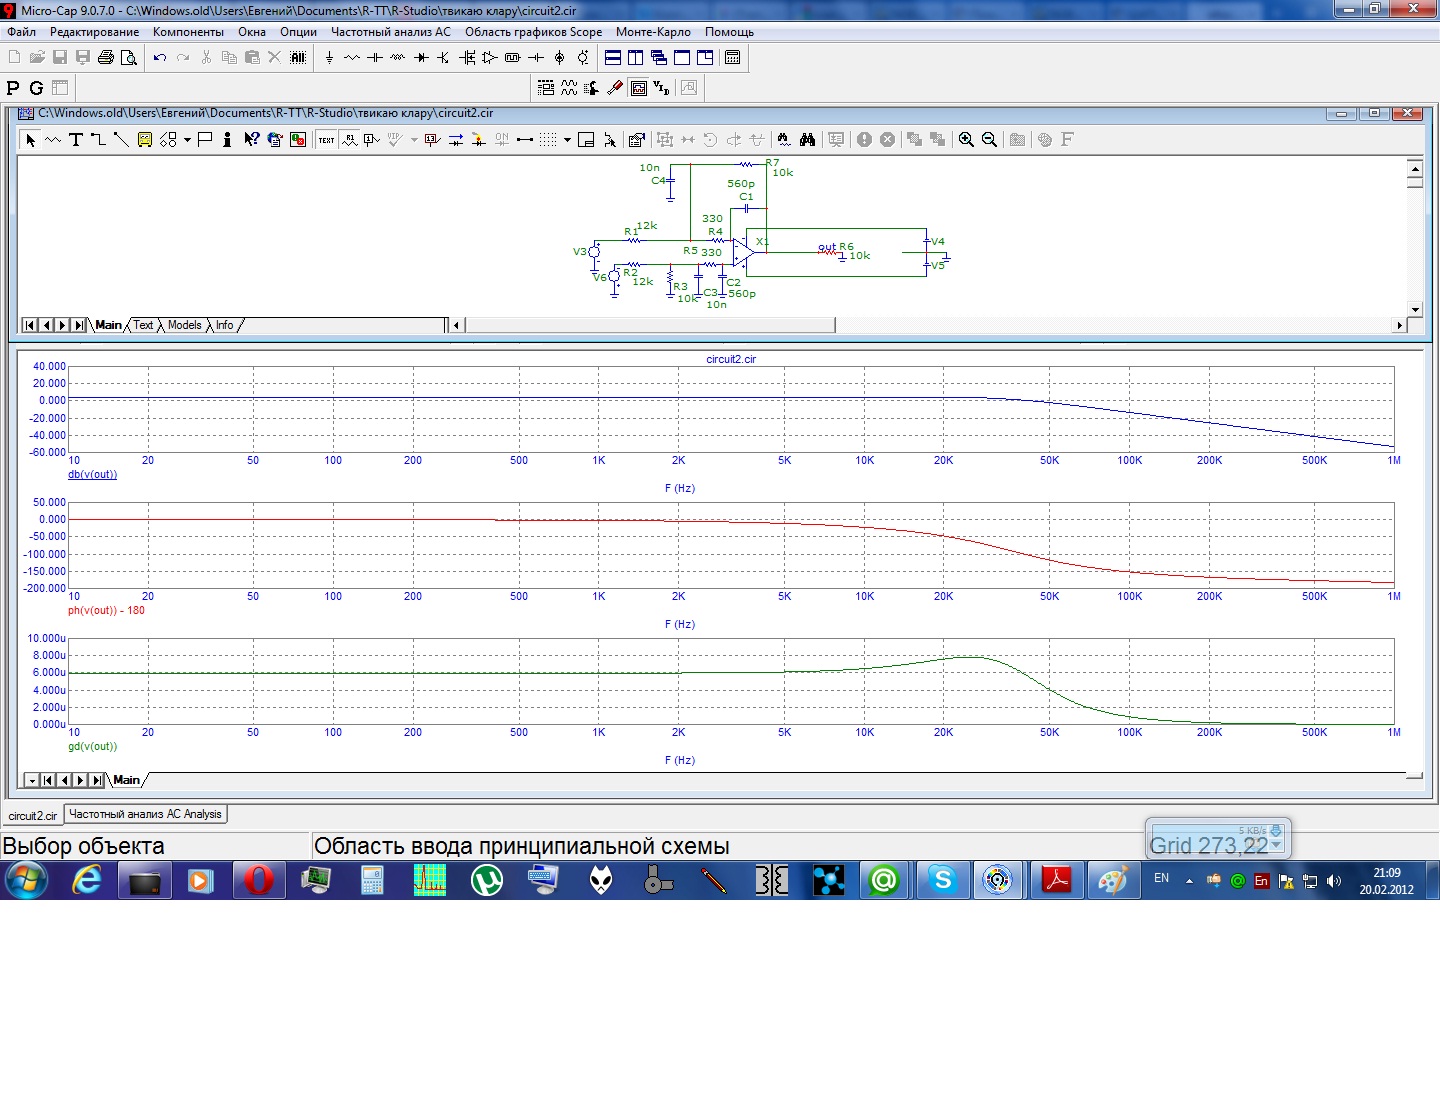
Task: Click the new file icon
Action: (14, 58)
